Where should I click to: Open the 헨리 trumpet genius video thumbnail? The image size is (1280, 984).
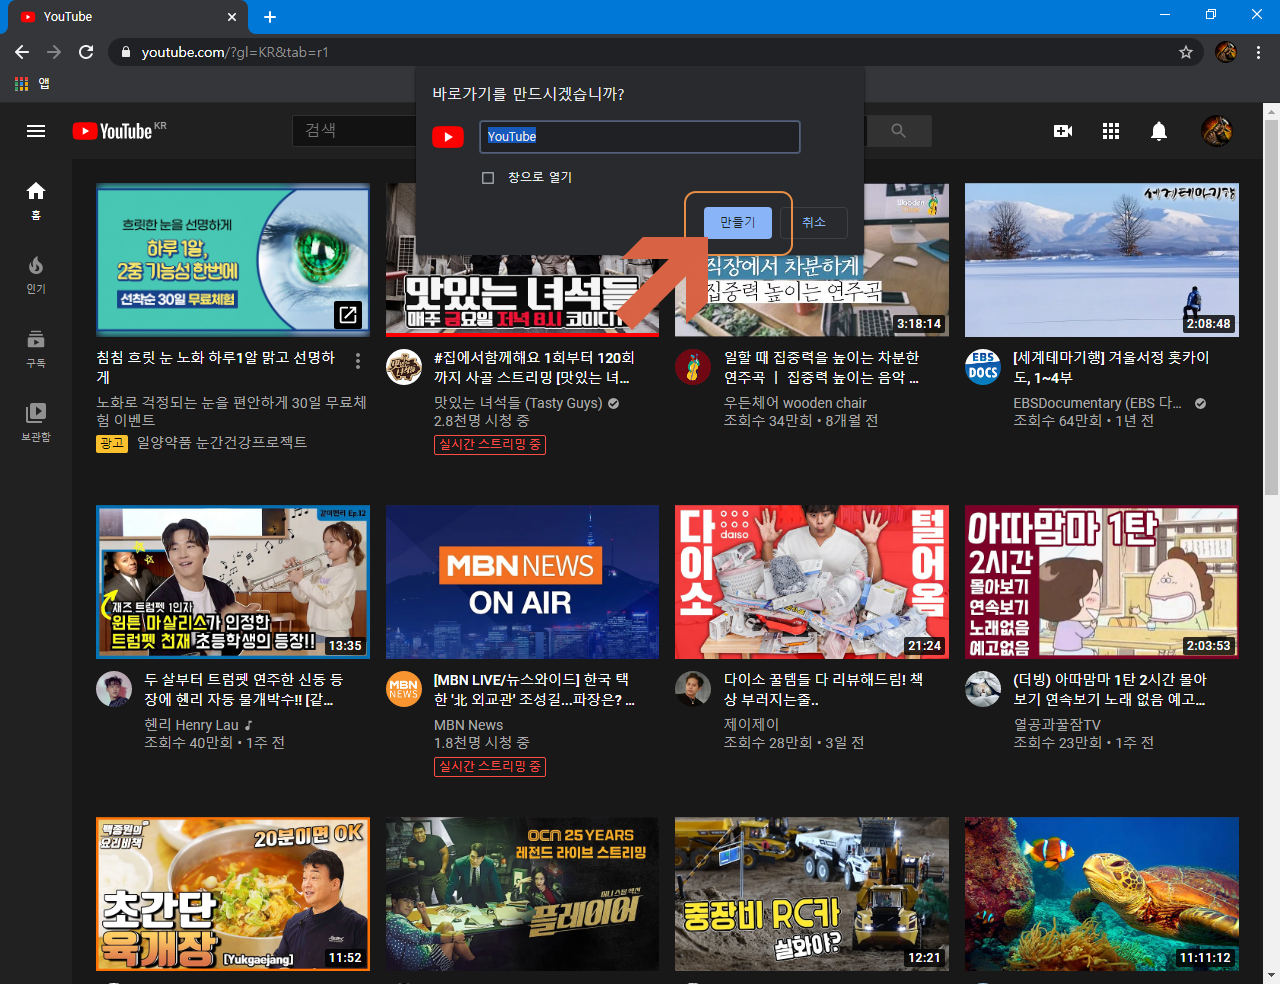pyautogui.click(x=233, y=582)
